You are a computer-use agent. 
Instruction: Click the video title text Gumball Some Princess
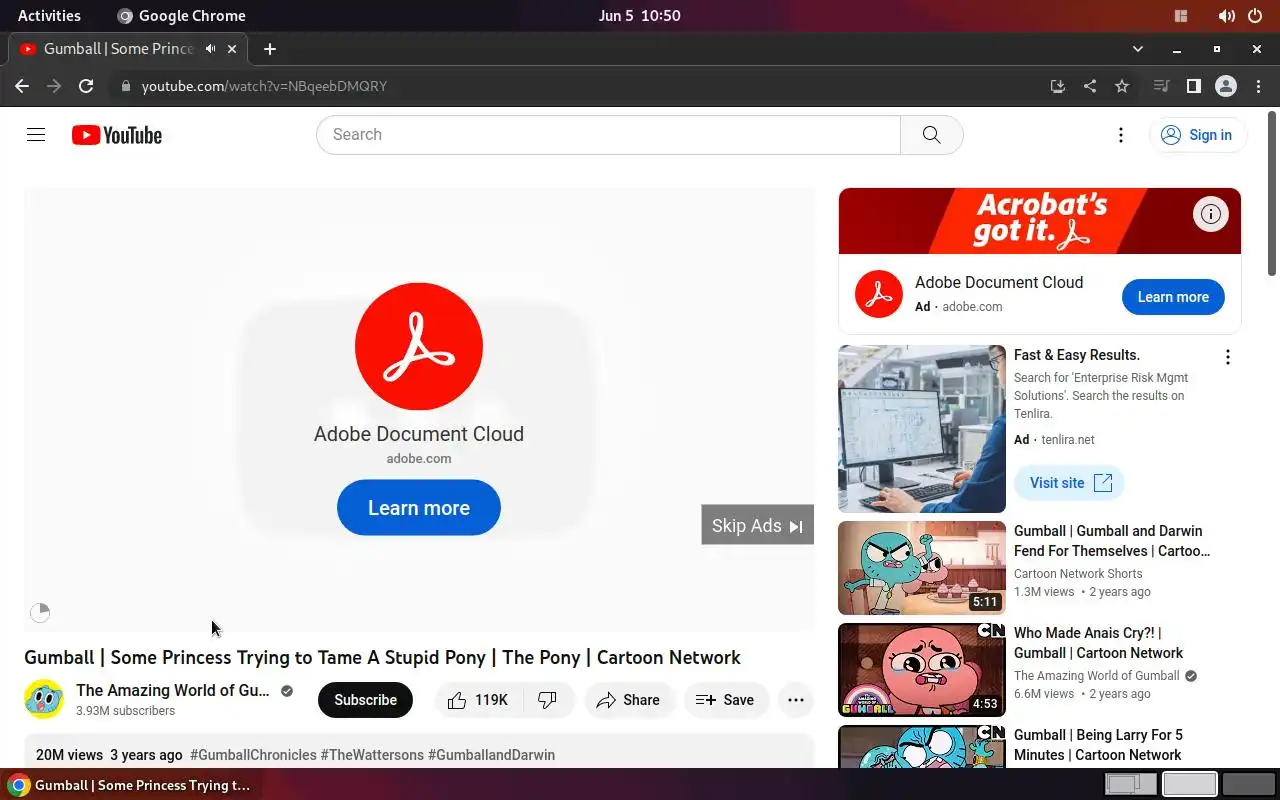point(382,657)
